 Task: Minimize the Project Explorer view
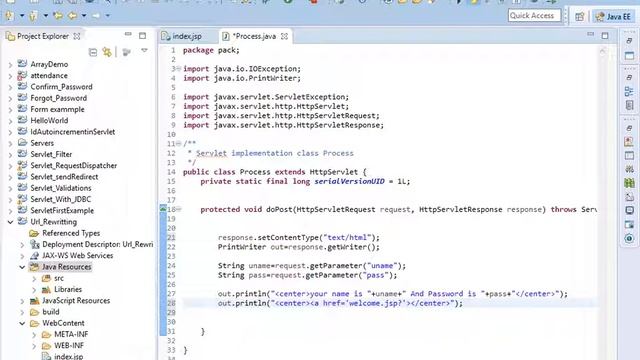pyautogui.click(x=128, y=34)
